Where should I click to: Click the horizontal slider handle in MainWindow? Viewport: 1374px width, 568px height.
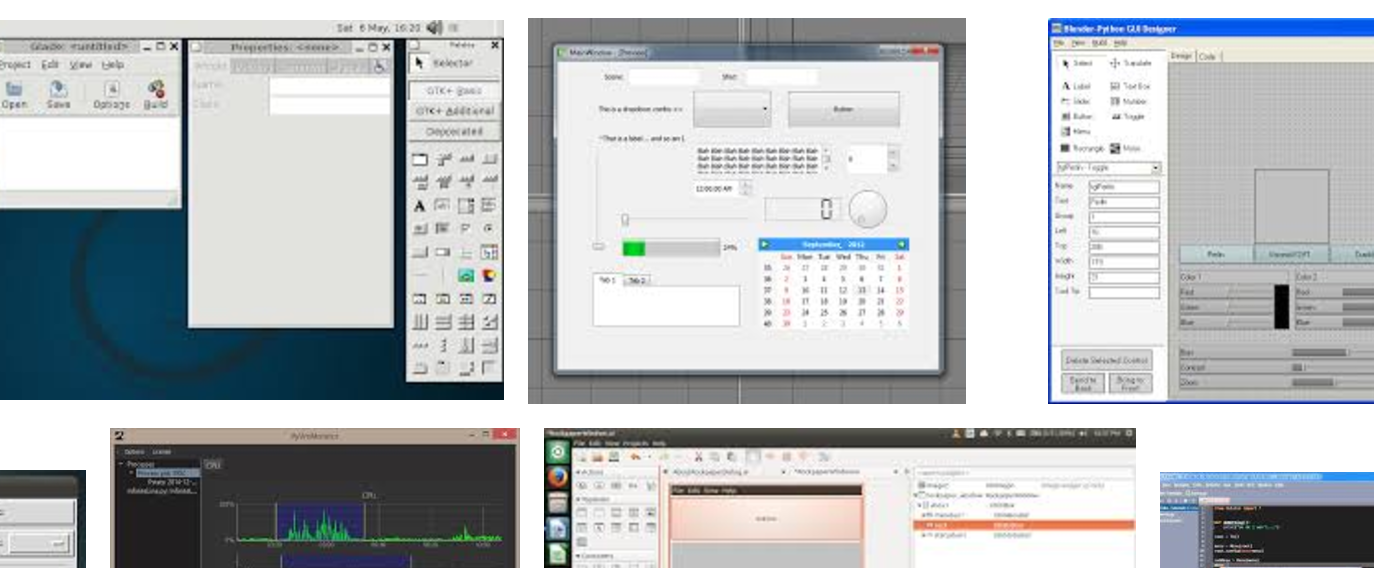click(625, 219)
